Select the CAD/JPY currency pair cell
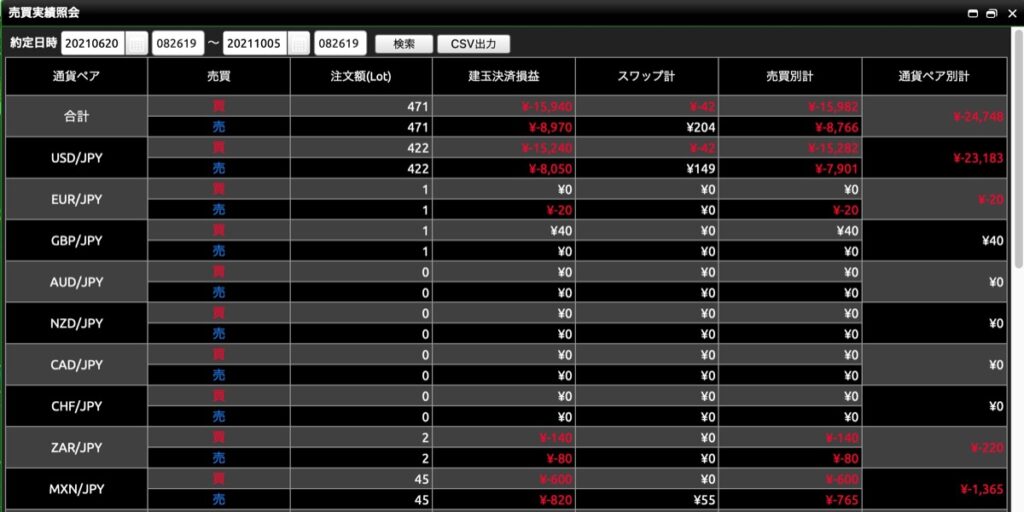 tap(76, 365)
